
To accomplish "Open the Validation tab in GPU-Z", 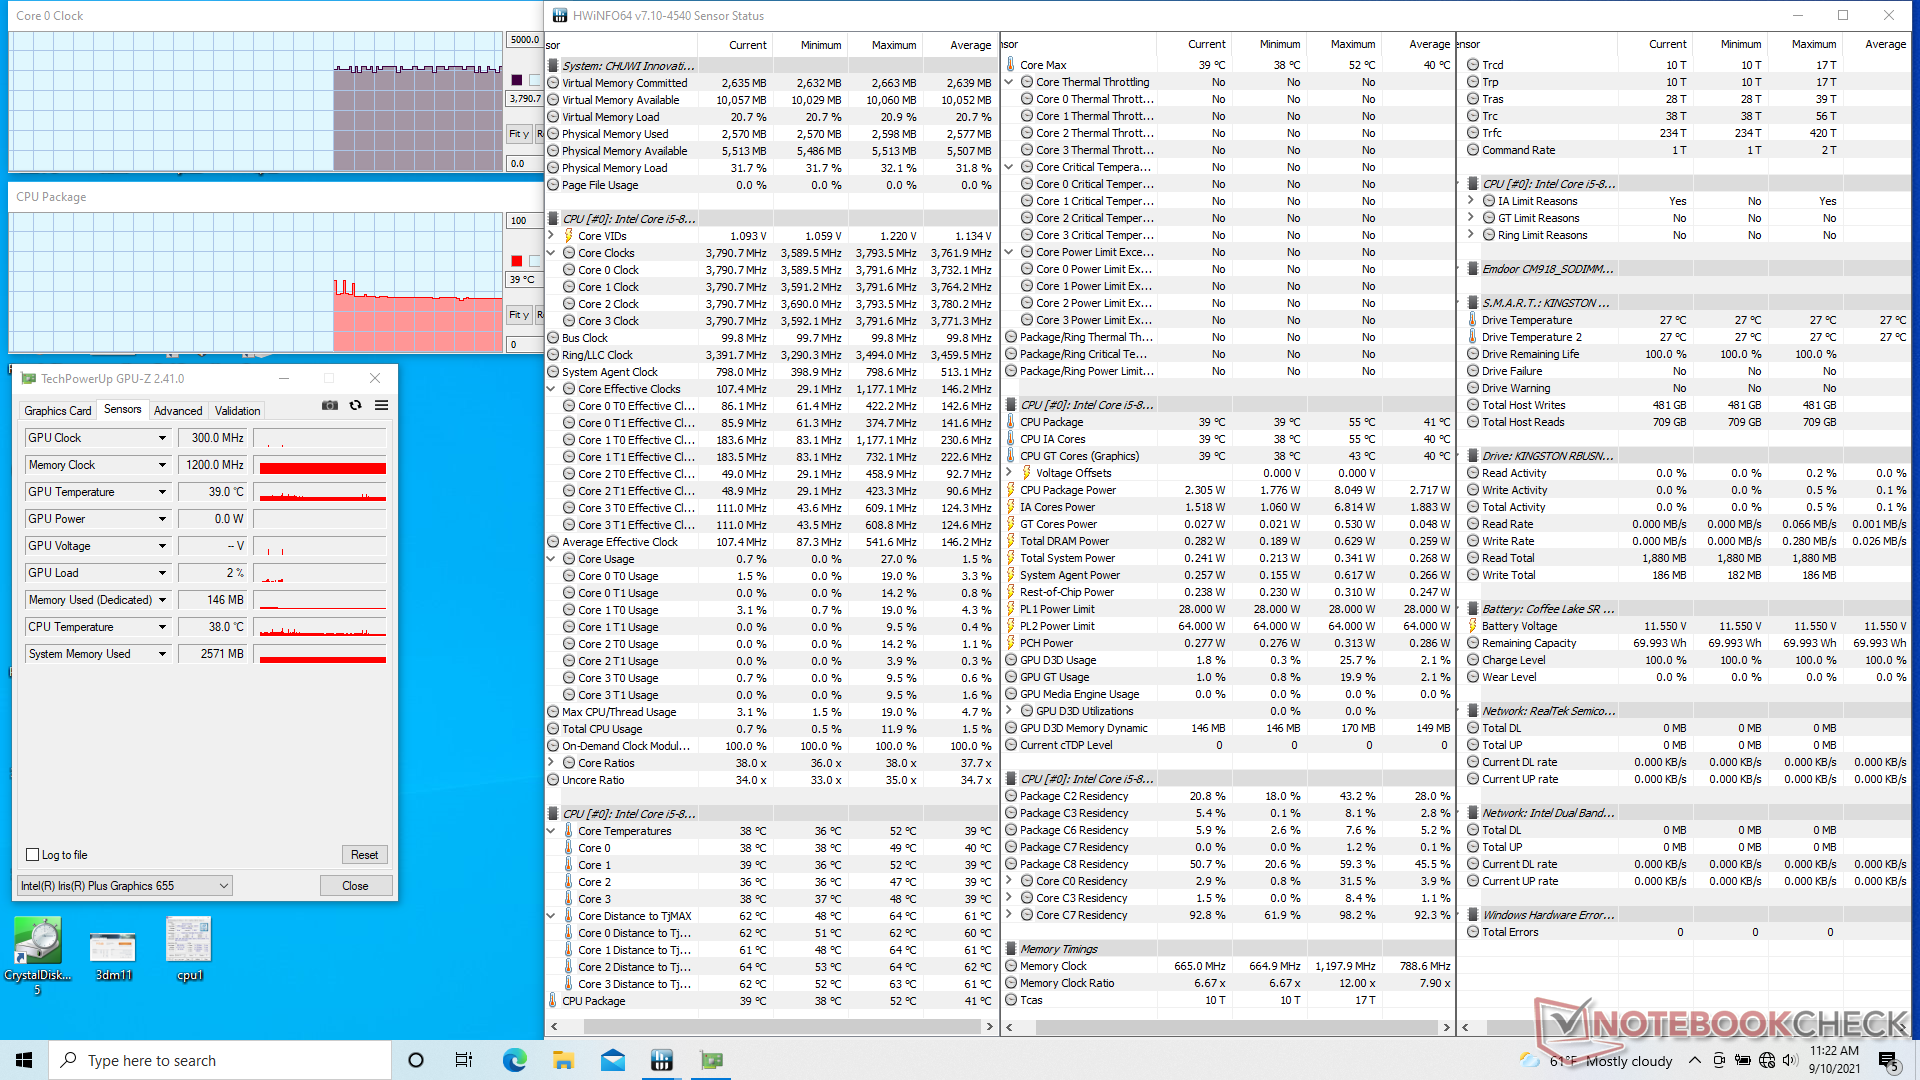I will [237, 411].
